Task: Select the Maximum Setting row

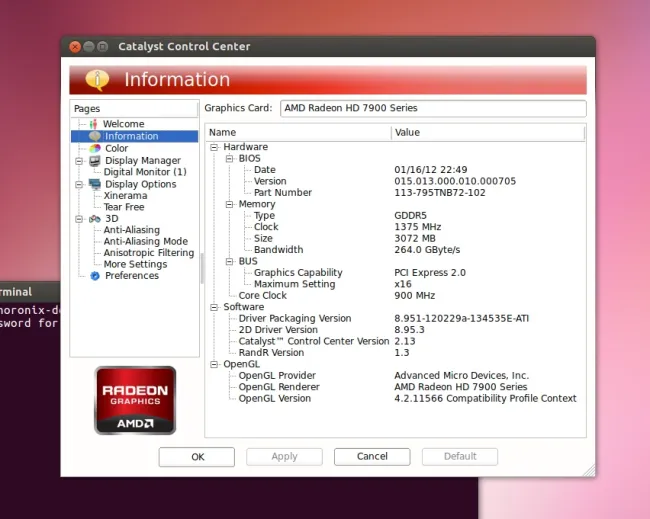Action: (395, 284)
